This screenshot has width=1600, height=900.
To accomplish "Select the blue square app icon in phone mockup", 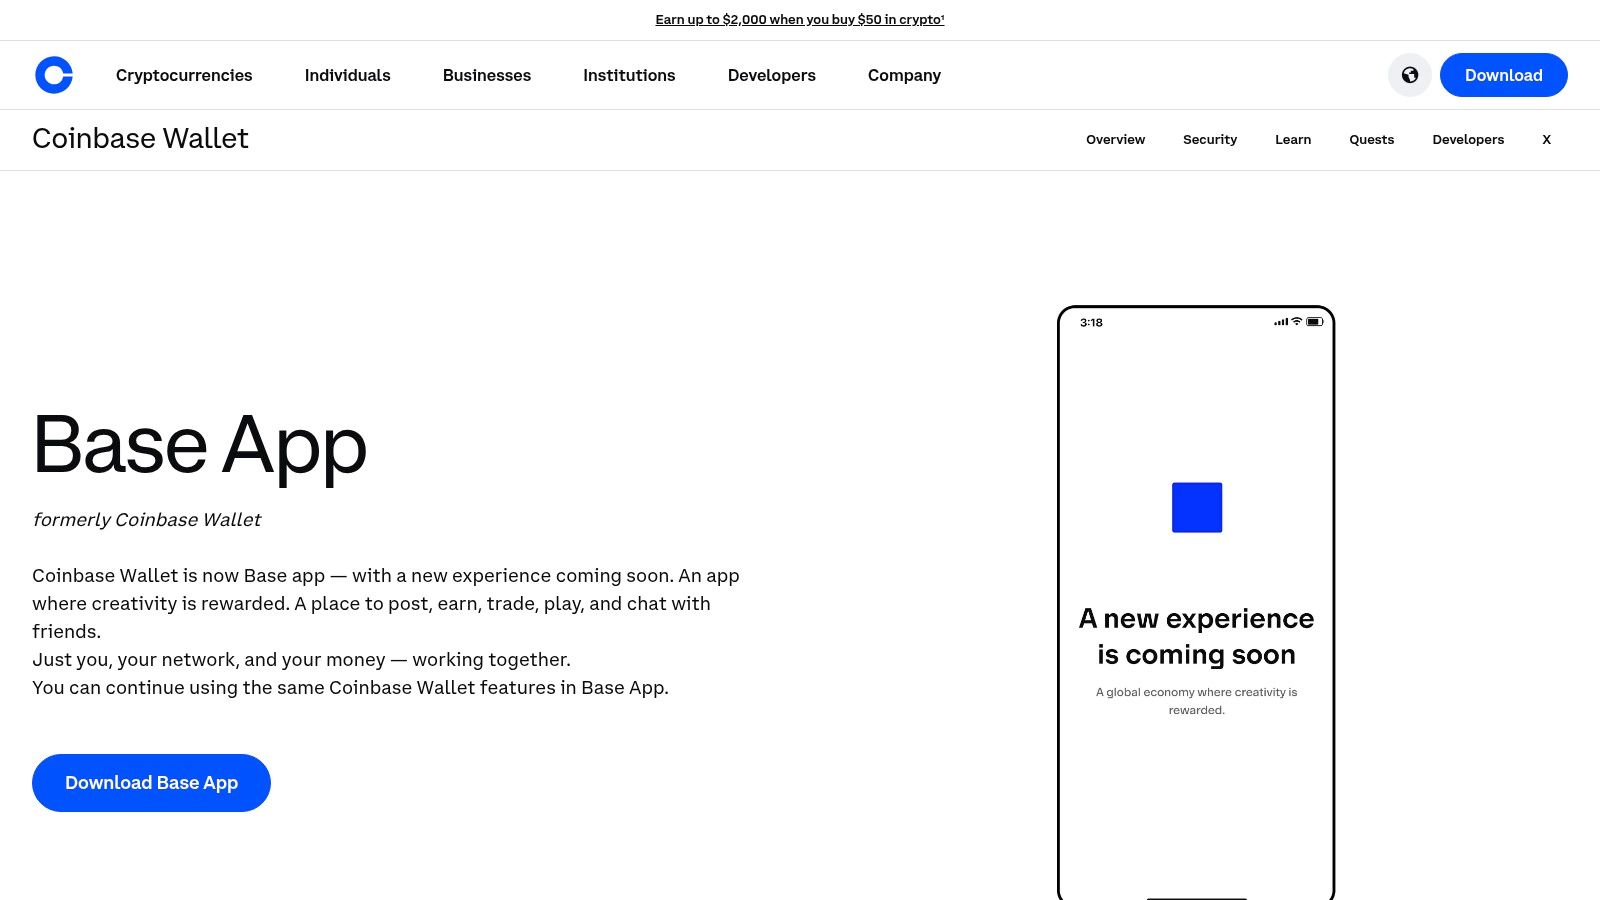I will tap(1197, 507).
